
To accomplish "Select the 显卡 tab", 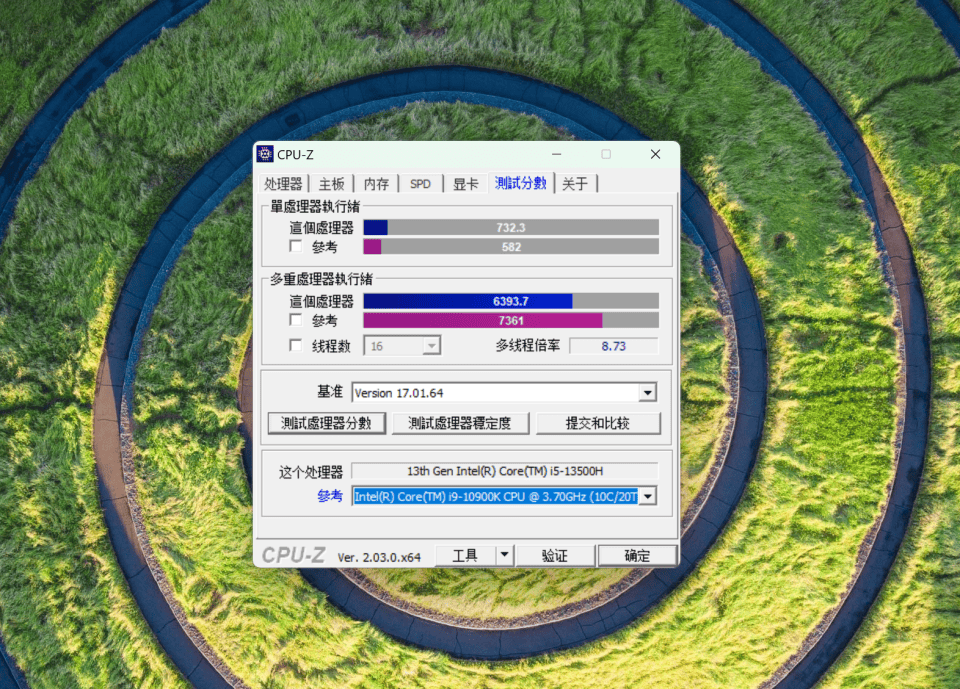I will pyautogui.click(x=465, y=184).
